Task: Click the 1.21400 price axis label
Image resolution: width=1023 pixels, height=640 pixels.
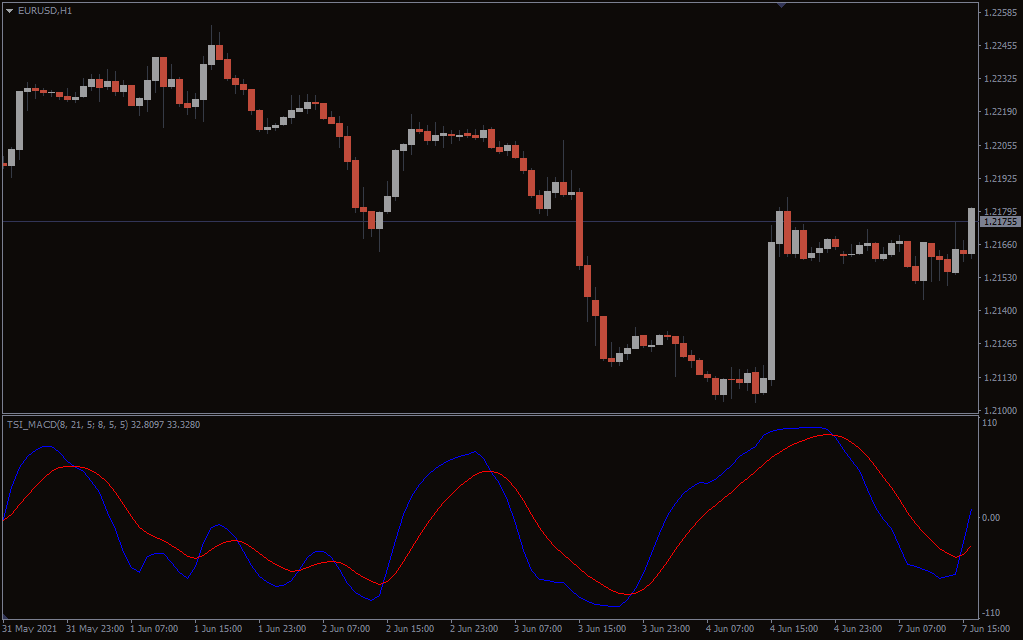Action: point(1000,312)
